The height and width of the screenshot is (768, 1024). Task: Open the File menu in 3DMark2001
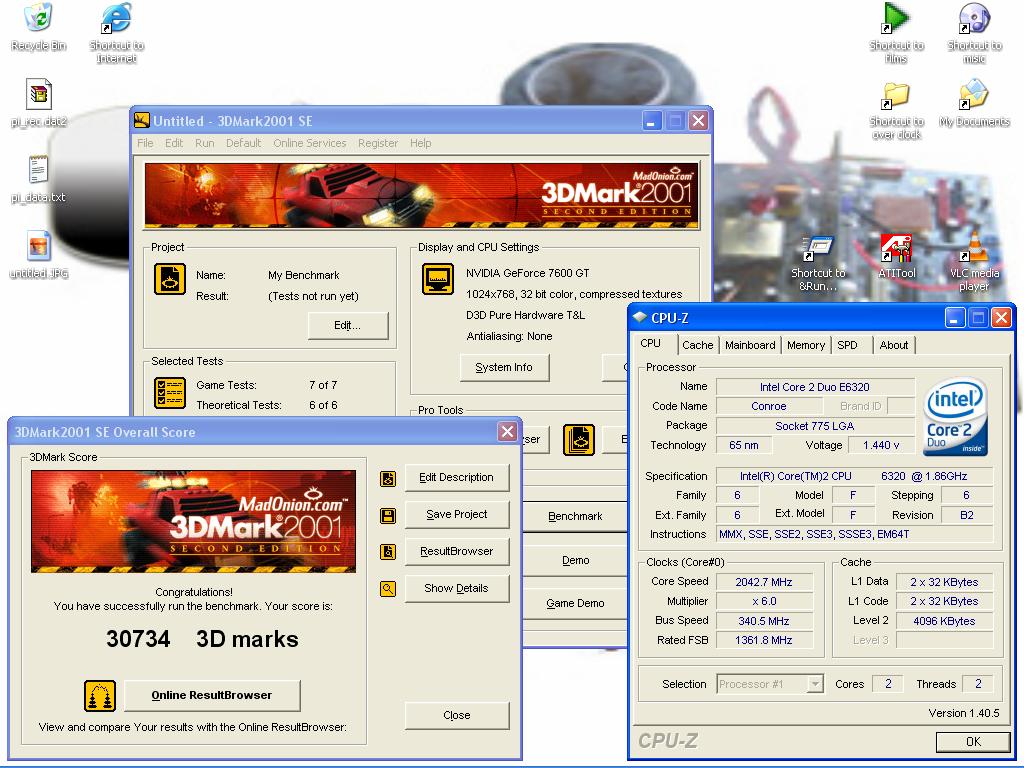click(x=145, y=143)
